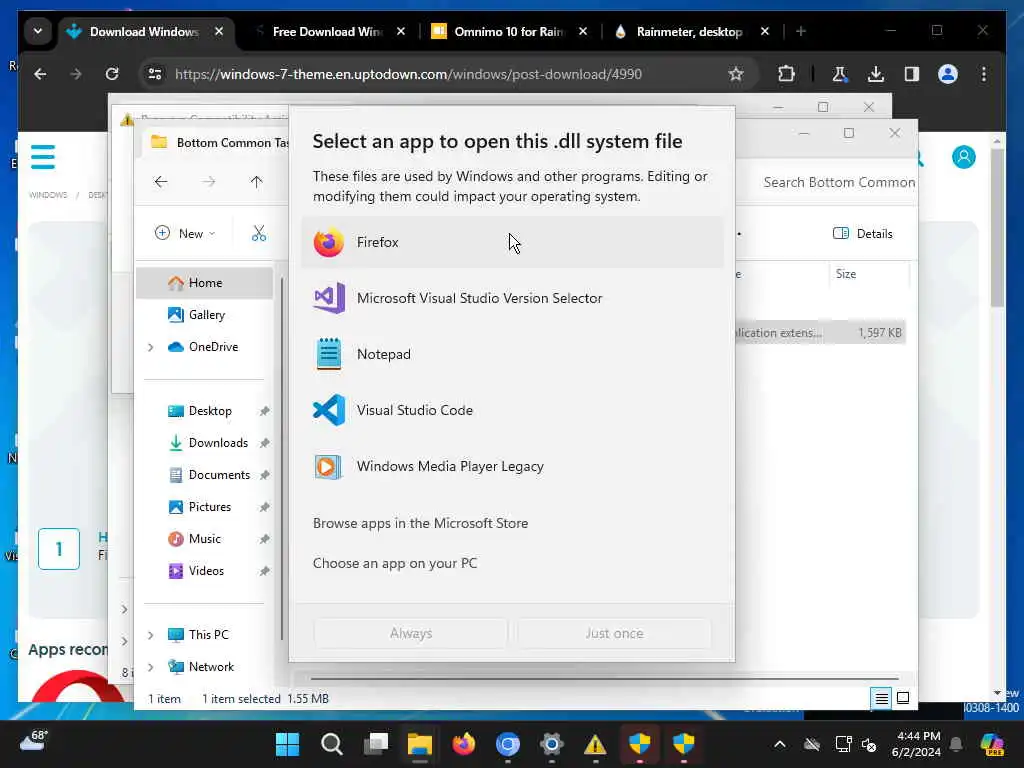The width and height of the screenshot is (1024, 768).
Task: Open the tab search dropdown
Action: tap(38, 31)
